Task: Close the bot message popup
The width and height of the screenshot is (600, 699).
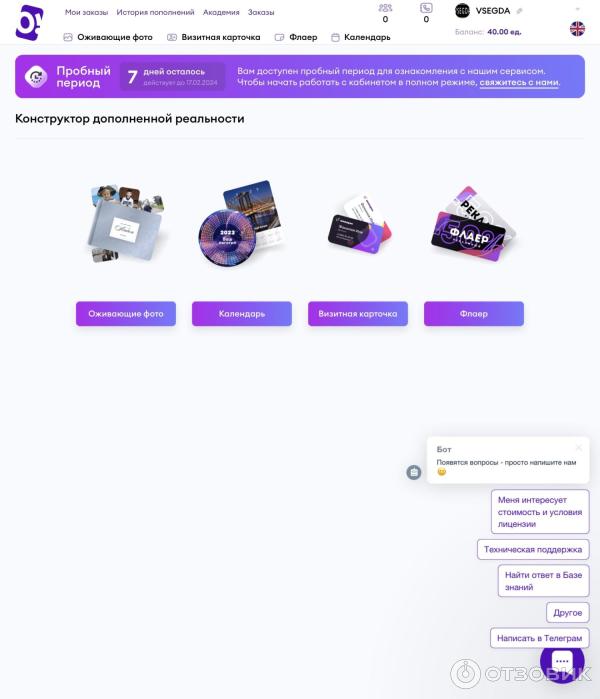Action: pyautogui.click(x=579, y=448)
